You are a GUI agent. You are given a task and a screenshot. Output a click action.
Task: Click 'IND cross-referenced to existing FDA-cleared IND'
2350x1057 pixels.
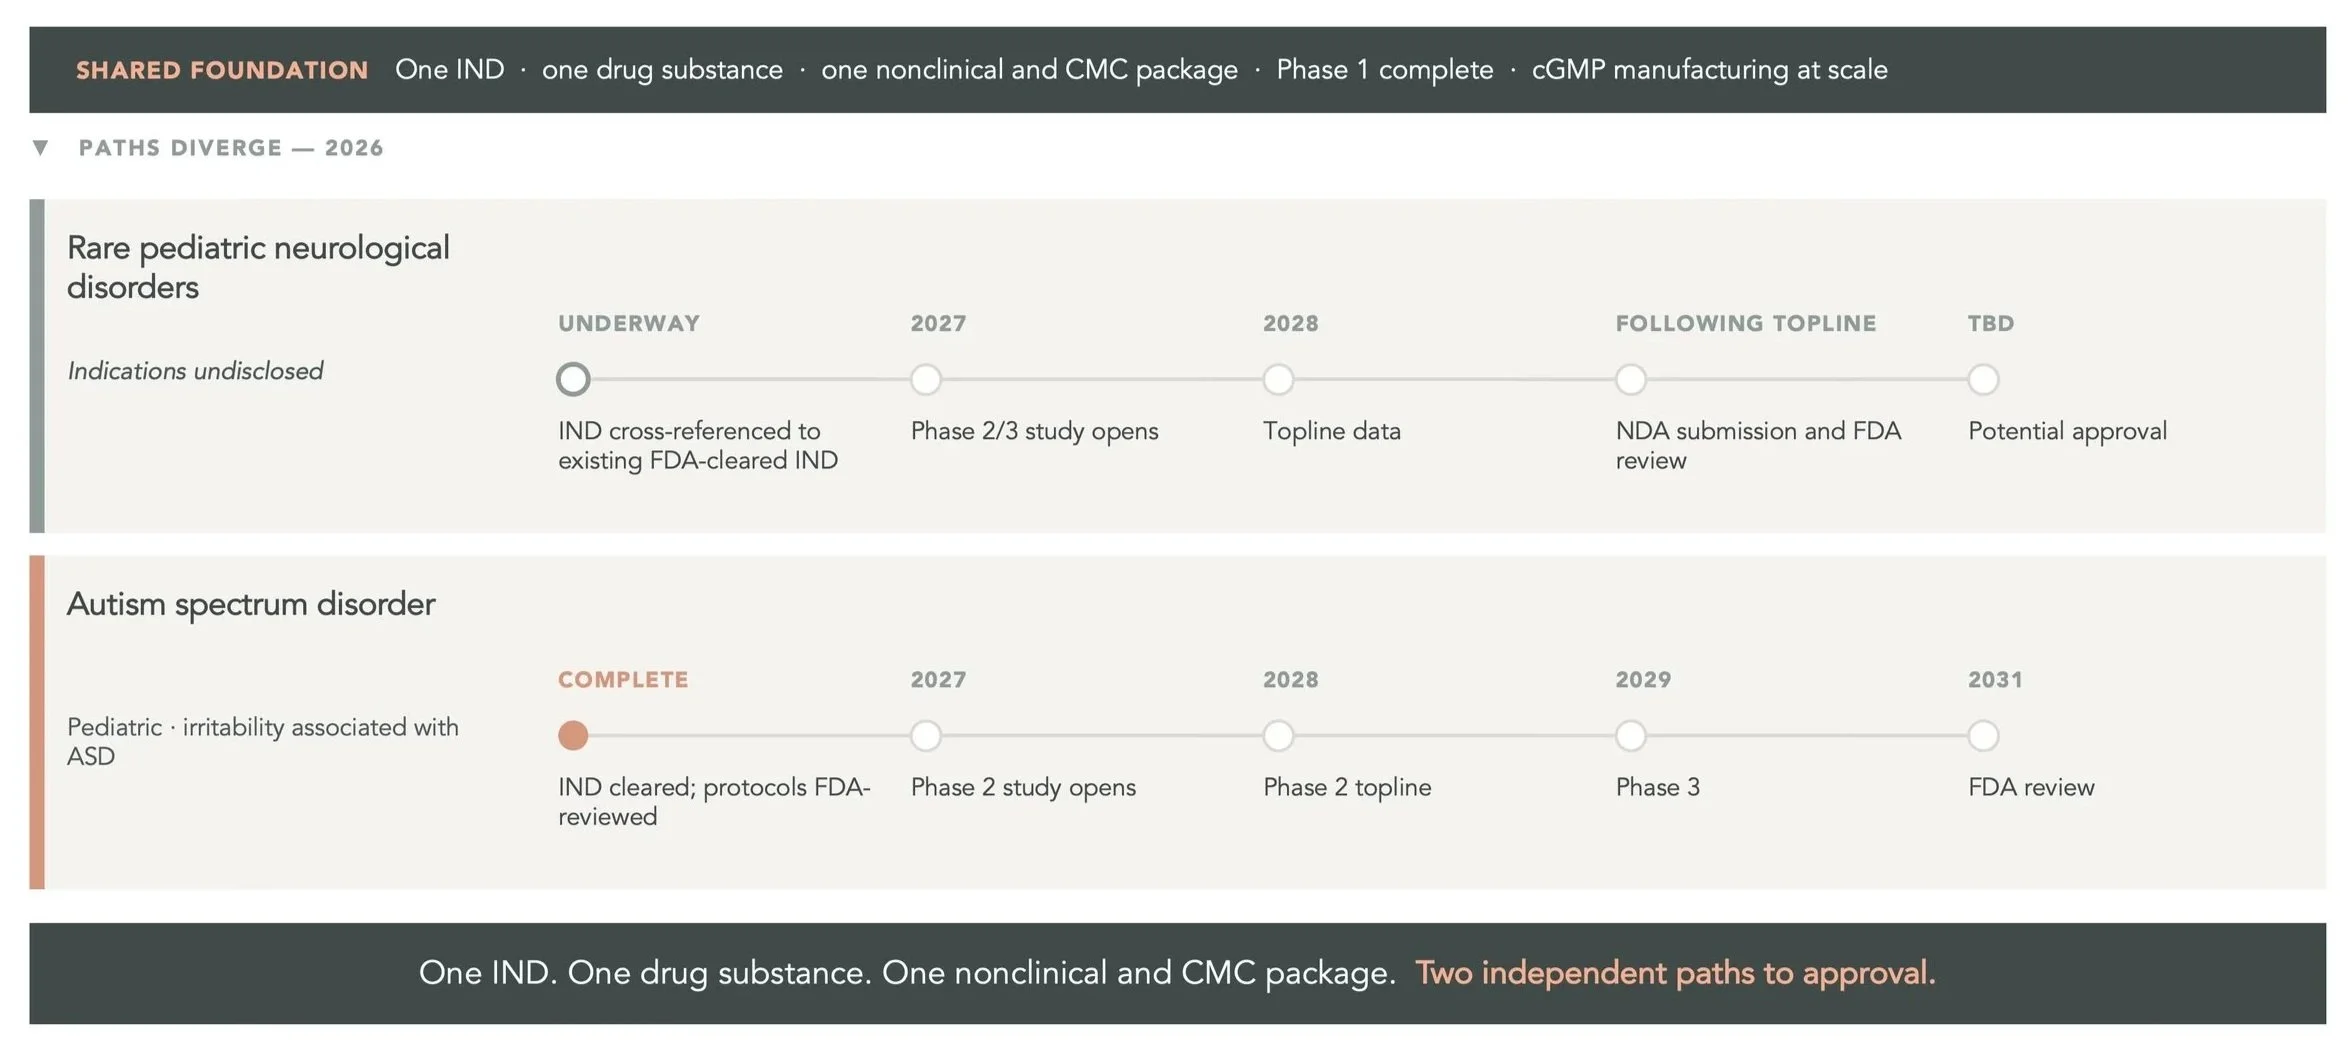click(x=698, y=445)
